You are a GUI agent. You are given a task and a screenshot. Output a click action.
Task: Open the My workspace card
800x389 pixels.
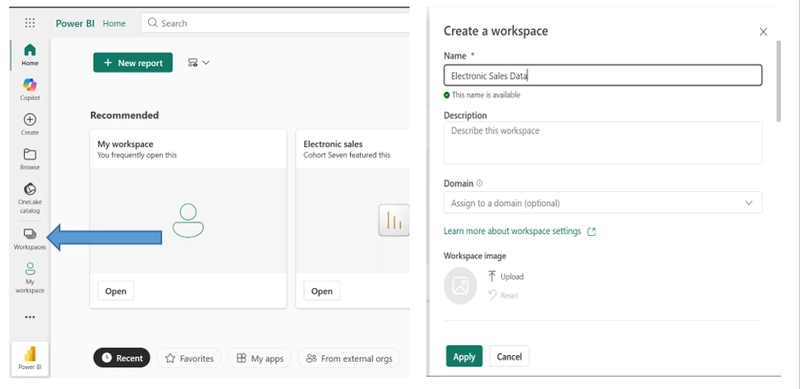[x=116, y=291]
